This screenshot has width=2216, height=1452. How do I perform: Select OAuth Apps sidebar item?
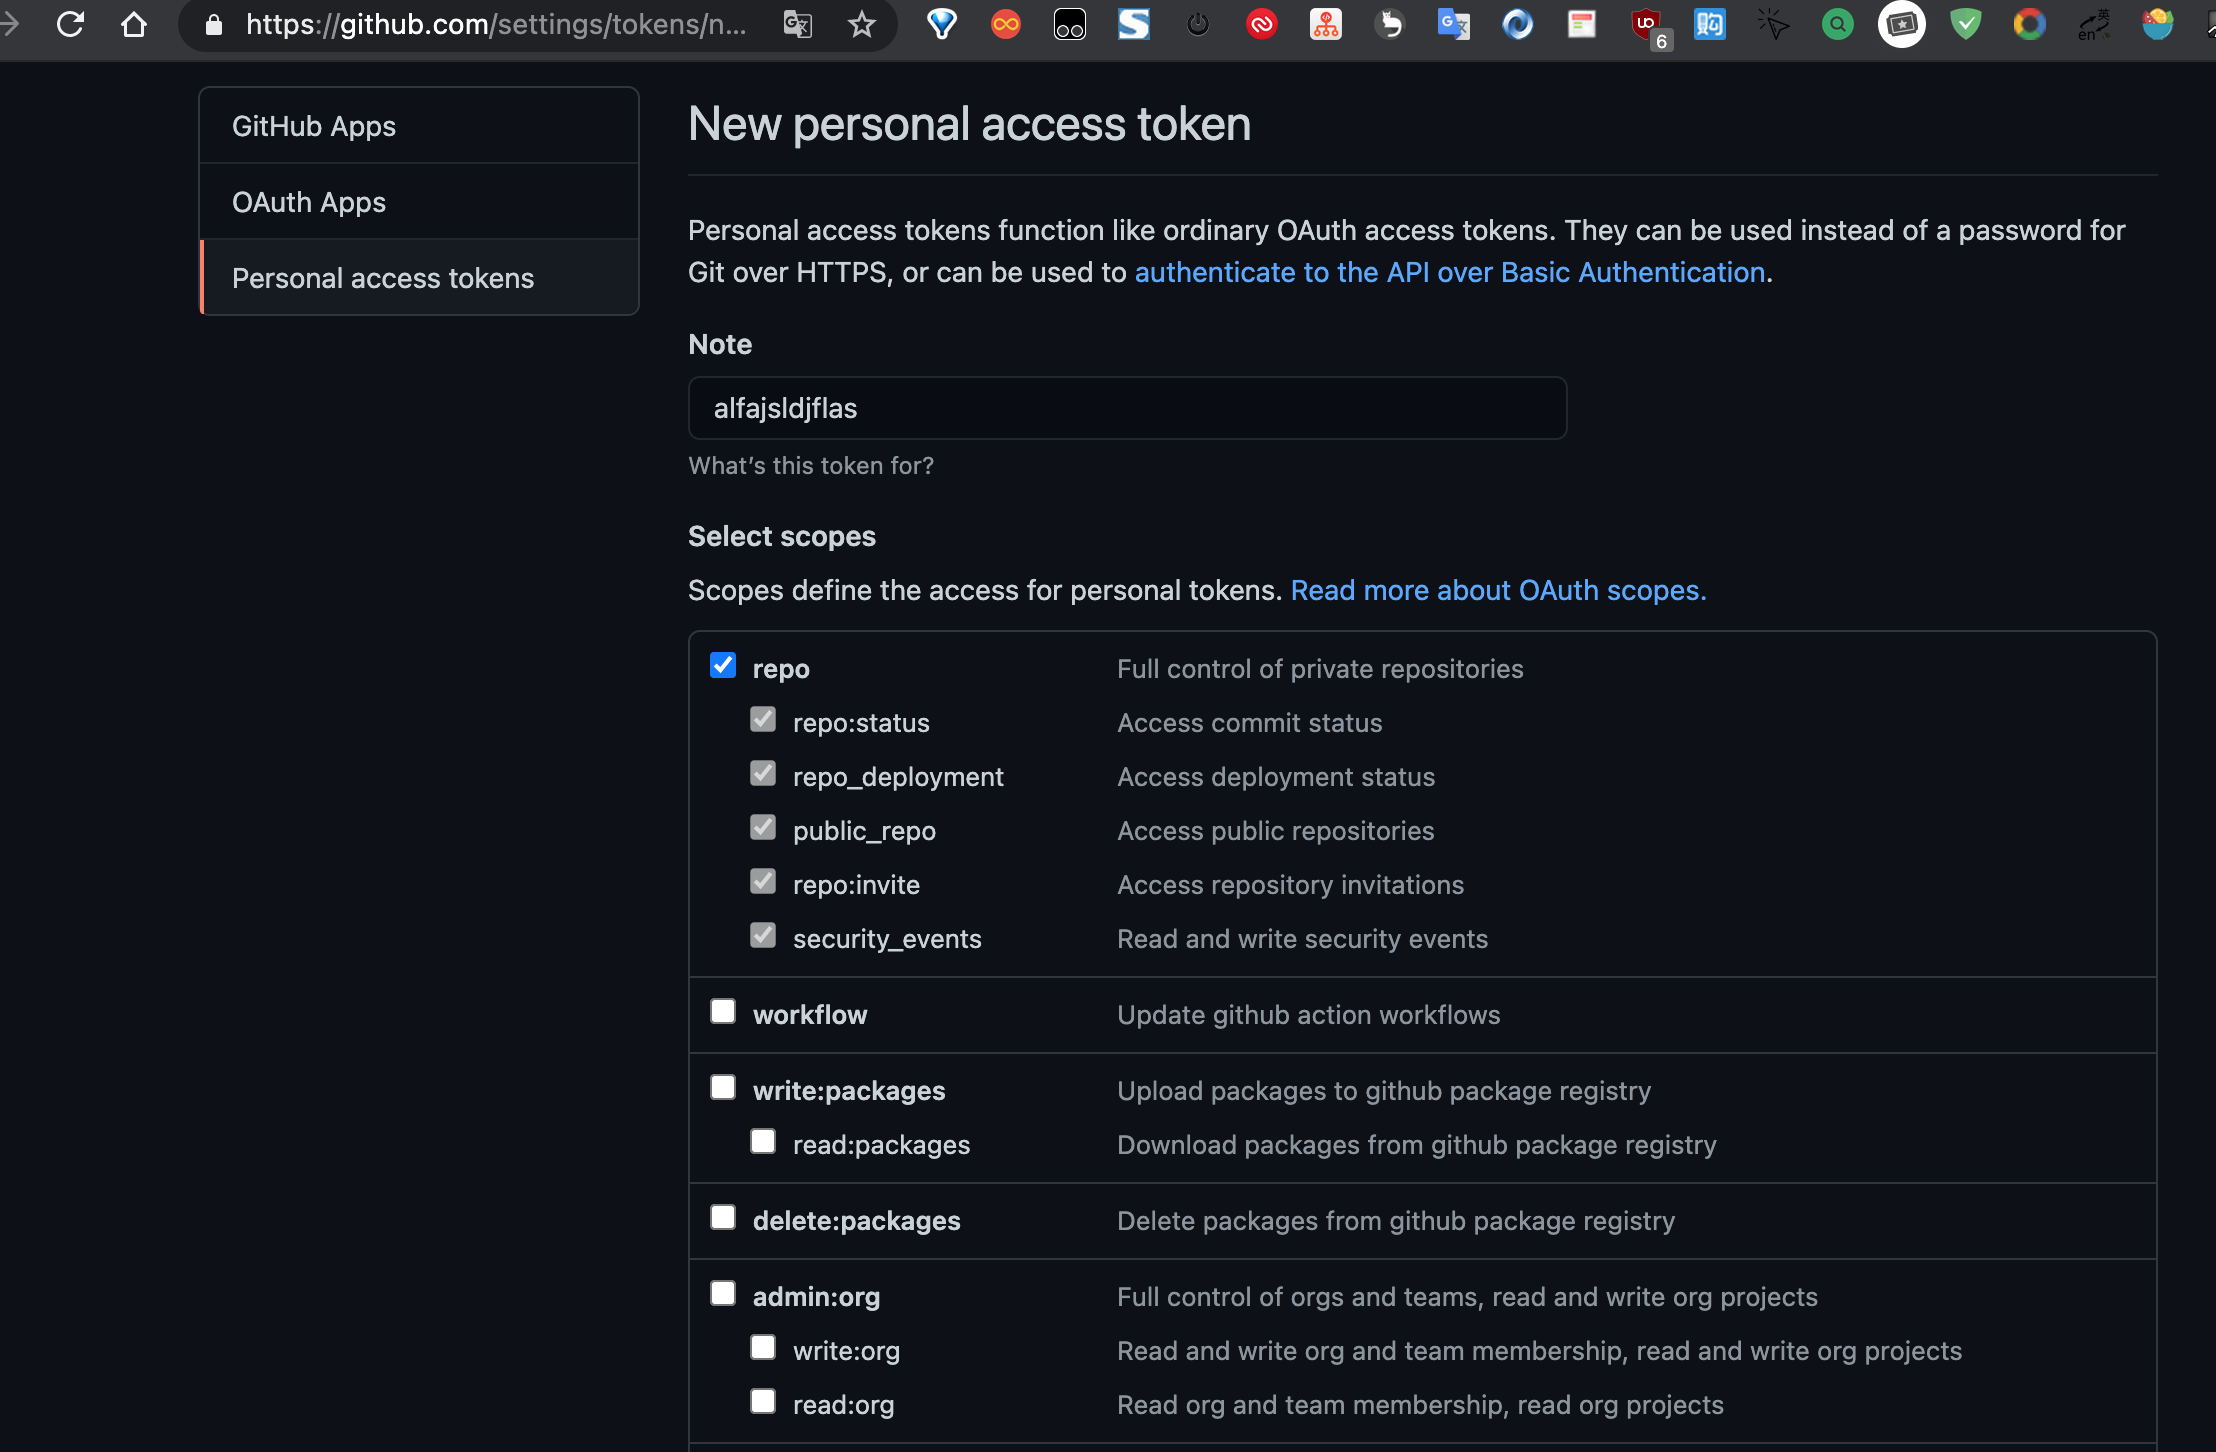pyautogui.click(x=309, y=202)
